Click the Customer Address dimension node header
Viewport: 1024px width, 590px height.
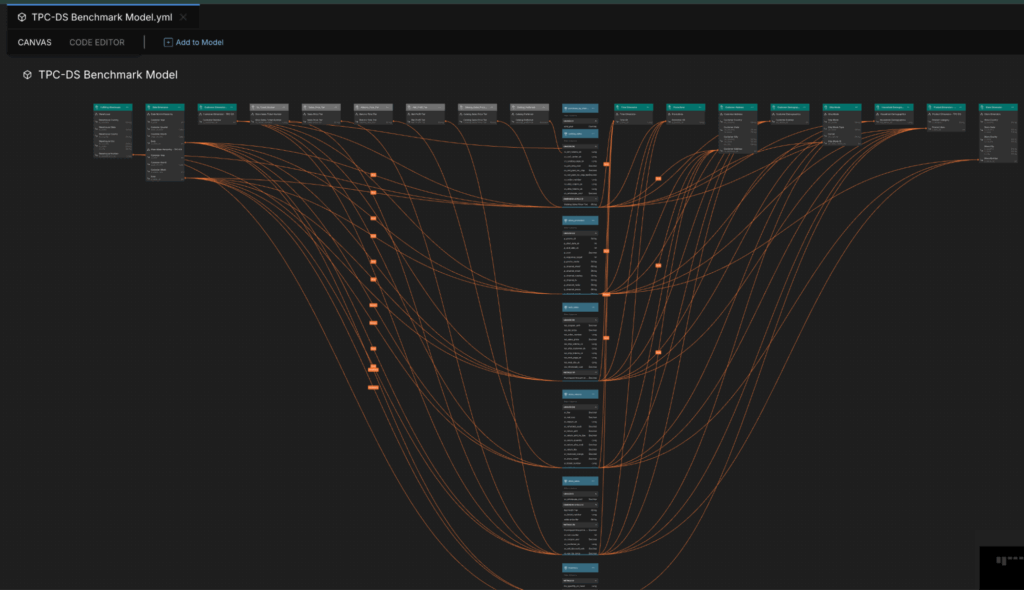click(738, 107)
